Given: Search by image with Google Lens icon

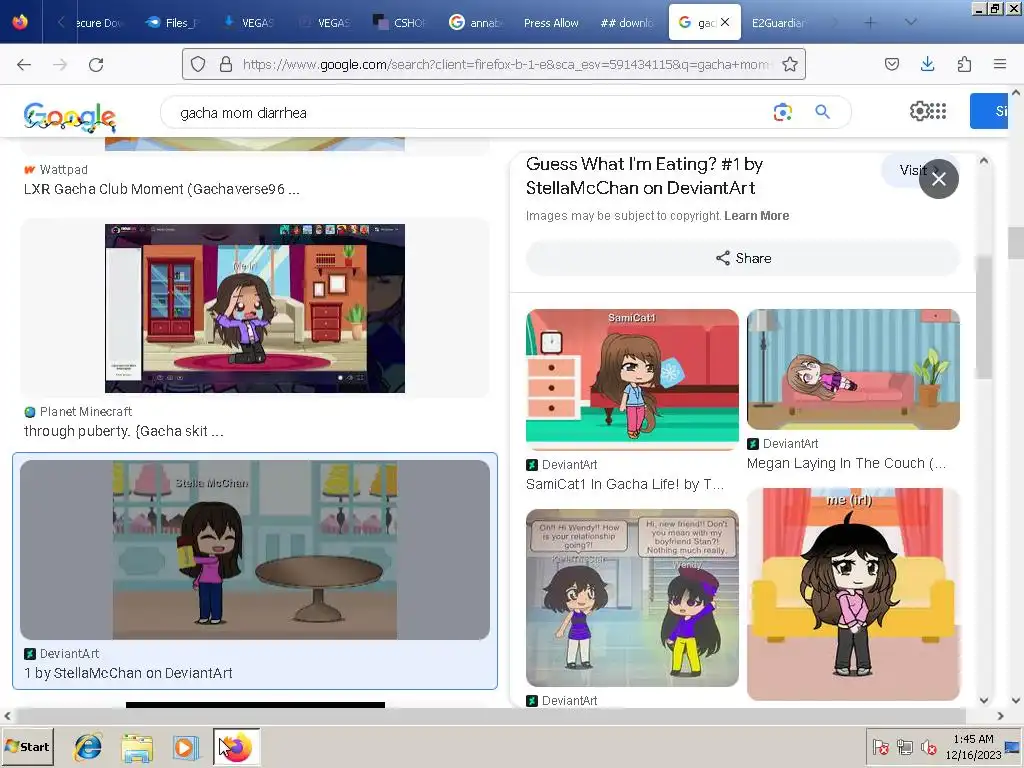Looking at the screenshot, I should [x=782, y=112].
